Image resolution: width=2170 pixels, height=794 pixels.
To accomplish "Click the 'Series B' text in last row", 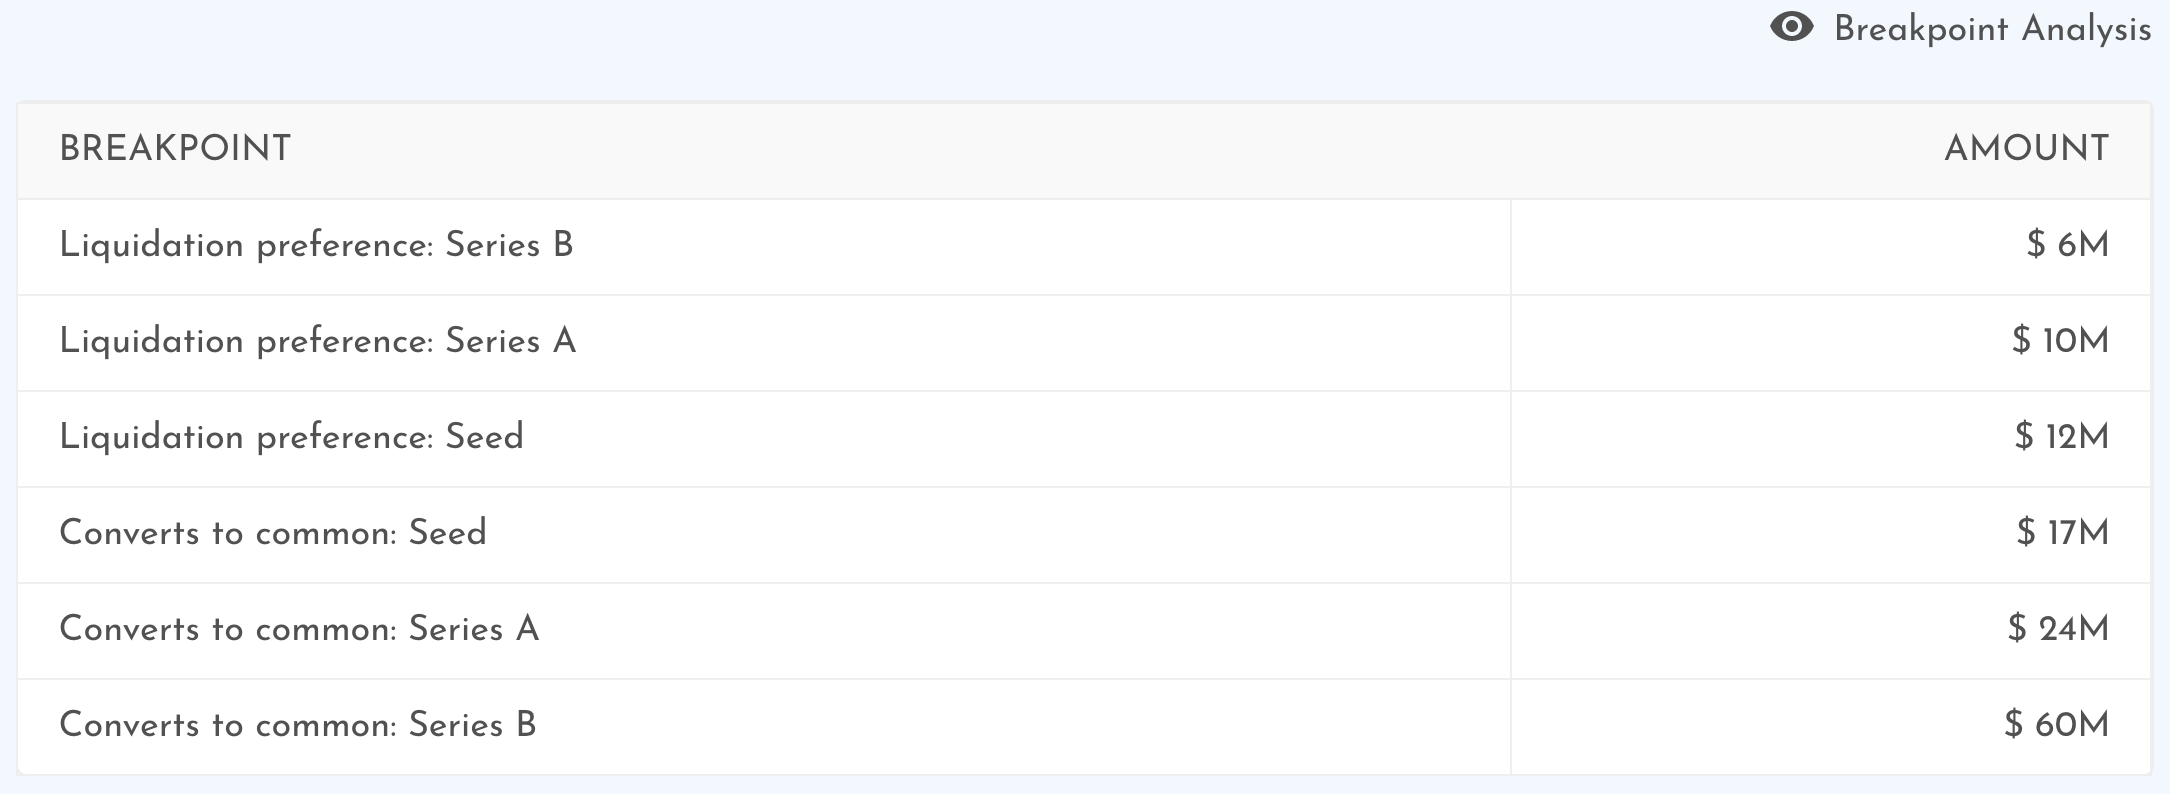I will point(472,725).
